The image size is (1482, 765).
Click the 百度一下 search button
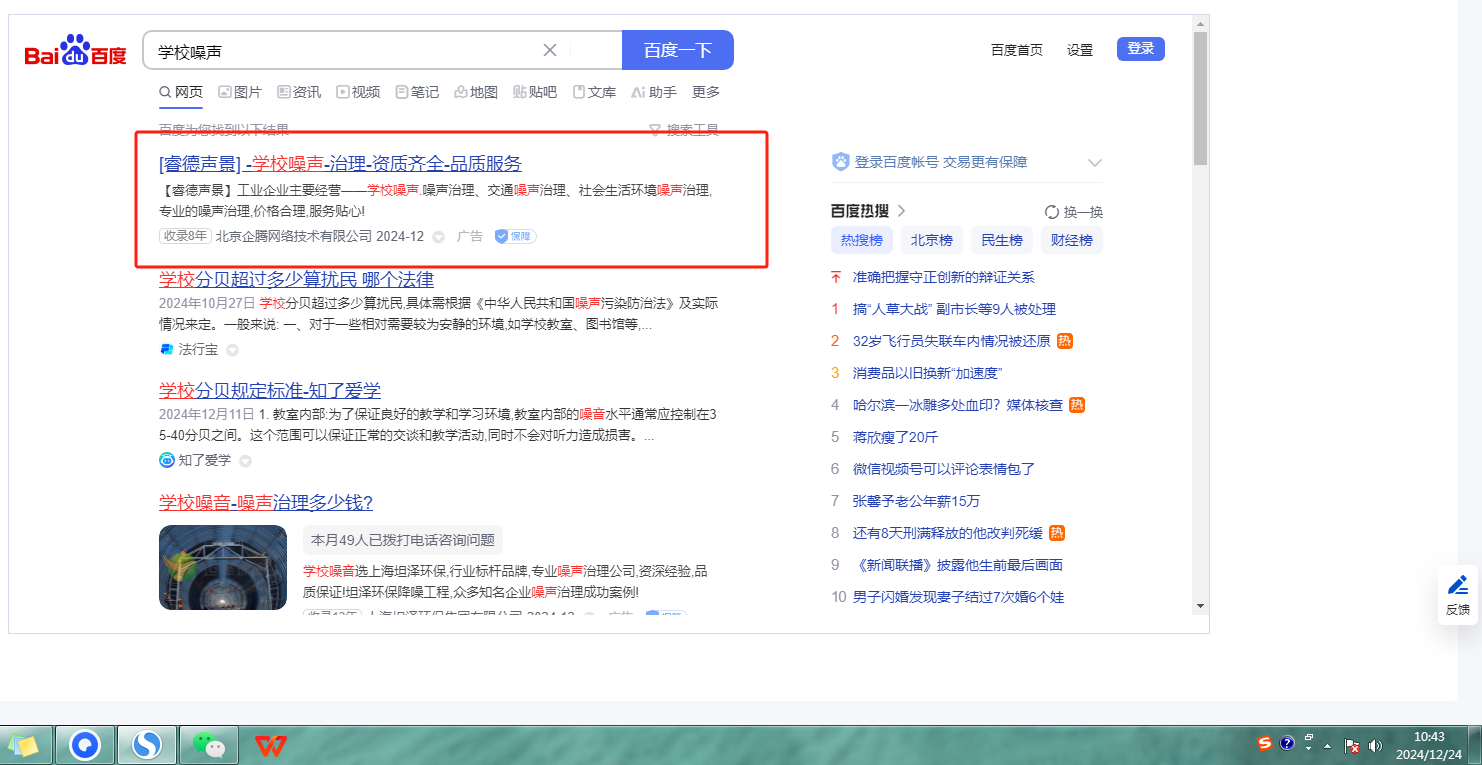click(677, 50)
